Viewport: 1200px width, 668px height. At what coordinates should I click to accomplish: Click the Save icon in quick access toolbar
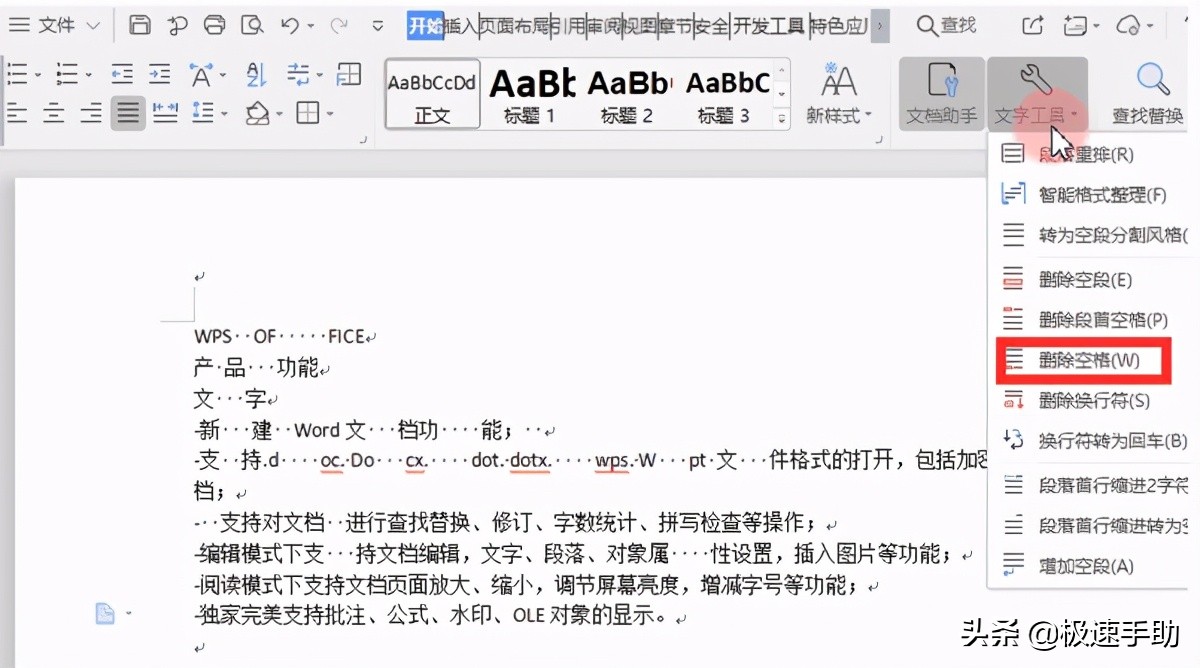pyautogui.click(x=141, y=25)
